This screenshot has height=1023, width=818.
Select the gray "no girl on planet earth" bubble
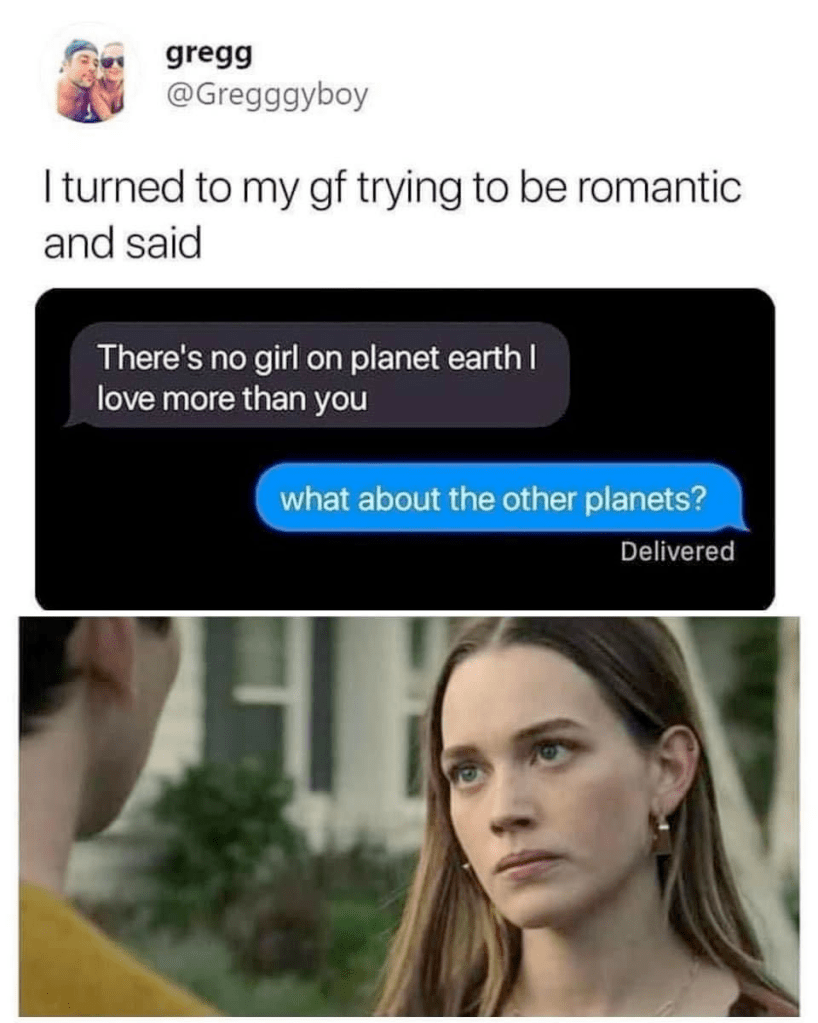[318, 375]
